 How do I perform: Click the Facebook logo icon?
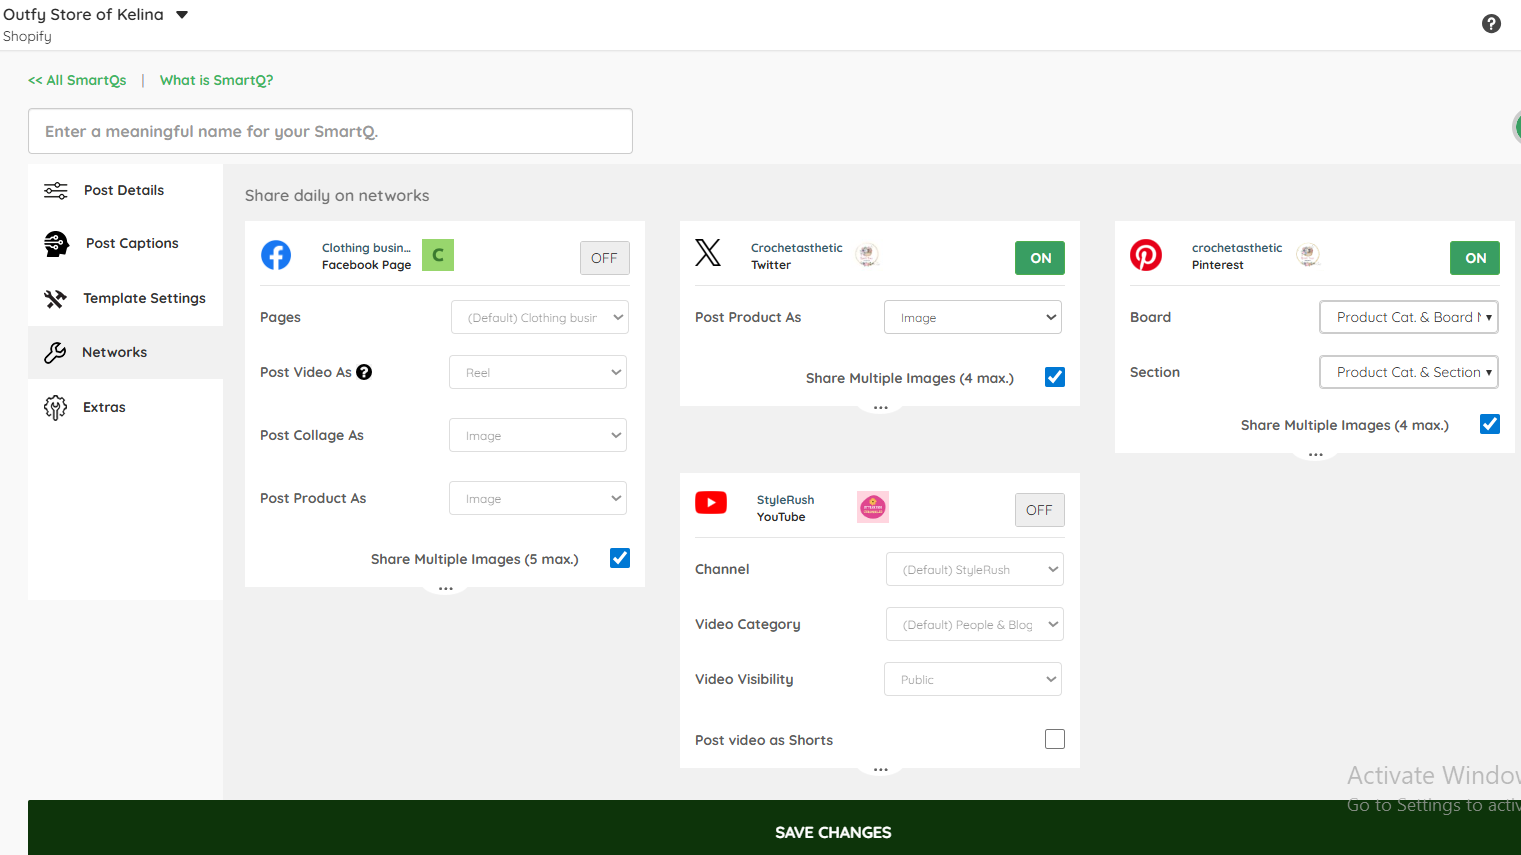pos(276,255)
